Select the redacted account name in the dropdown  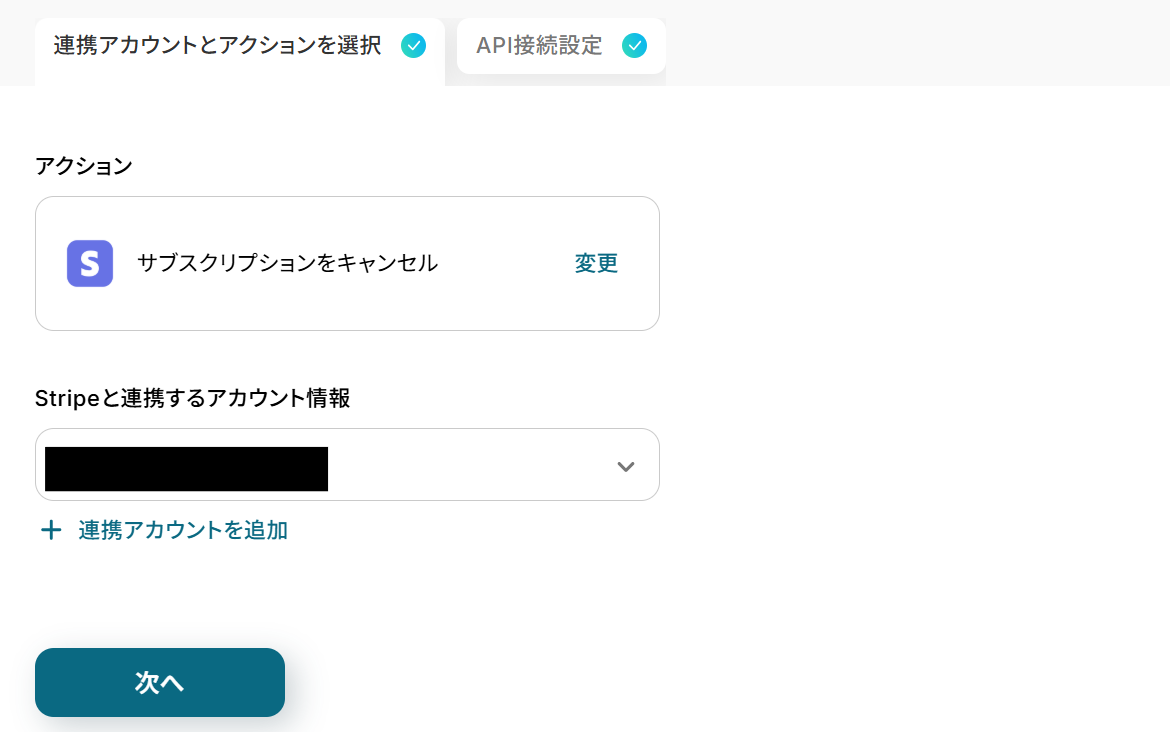point(187,468)
